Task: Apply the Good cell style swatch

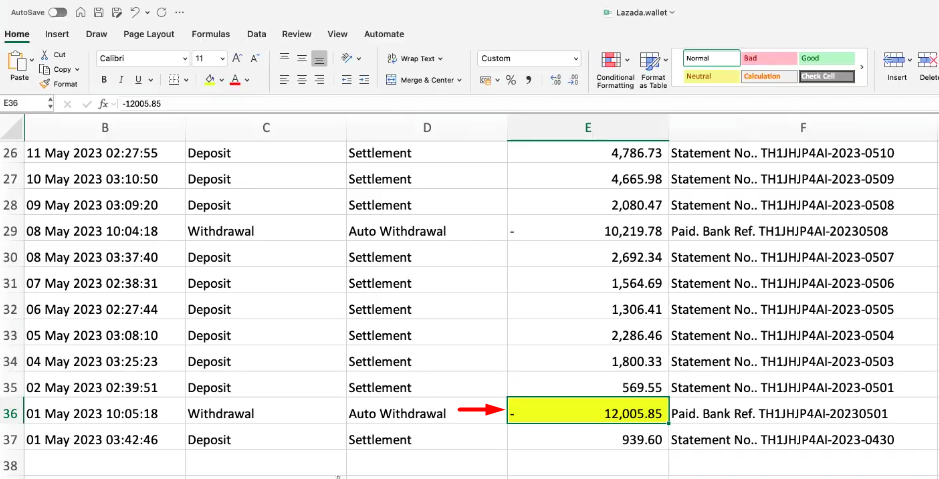Action: [x=825, y=59]
